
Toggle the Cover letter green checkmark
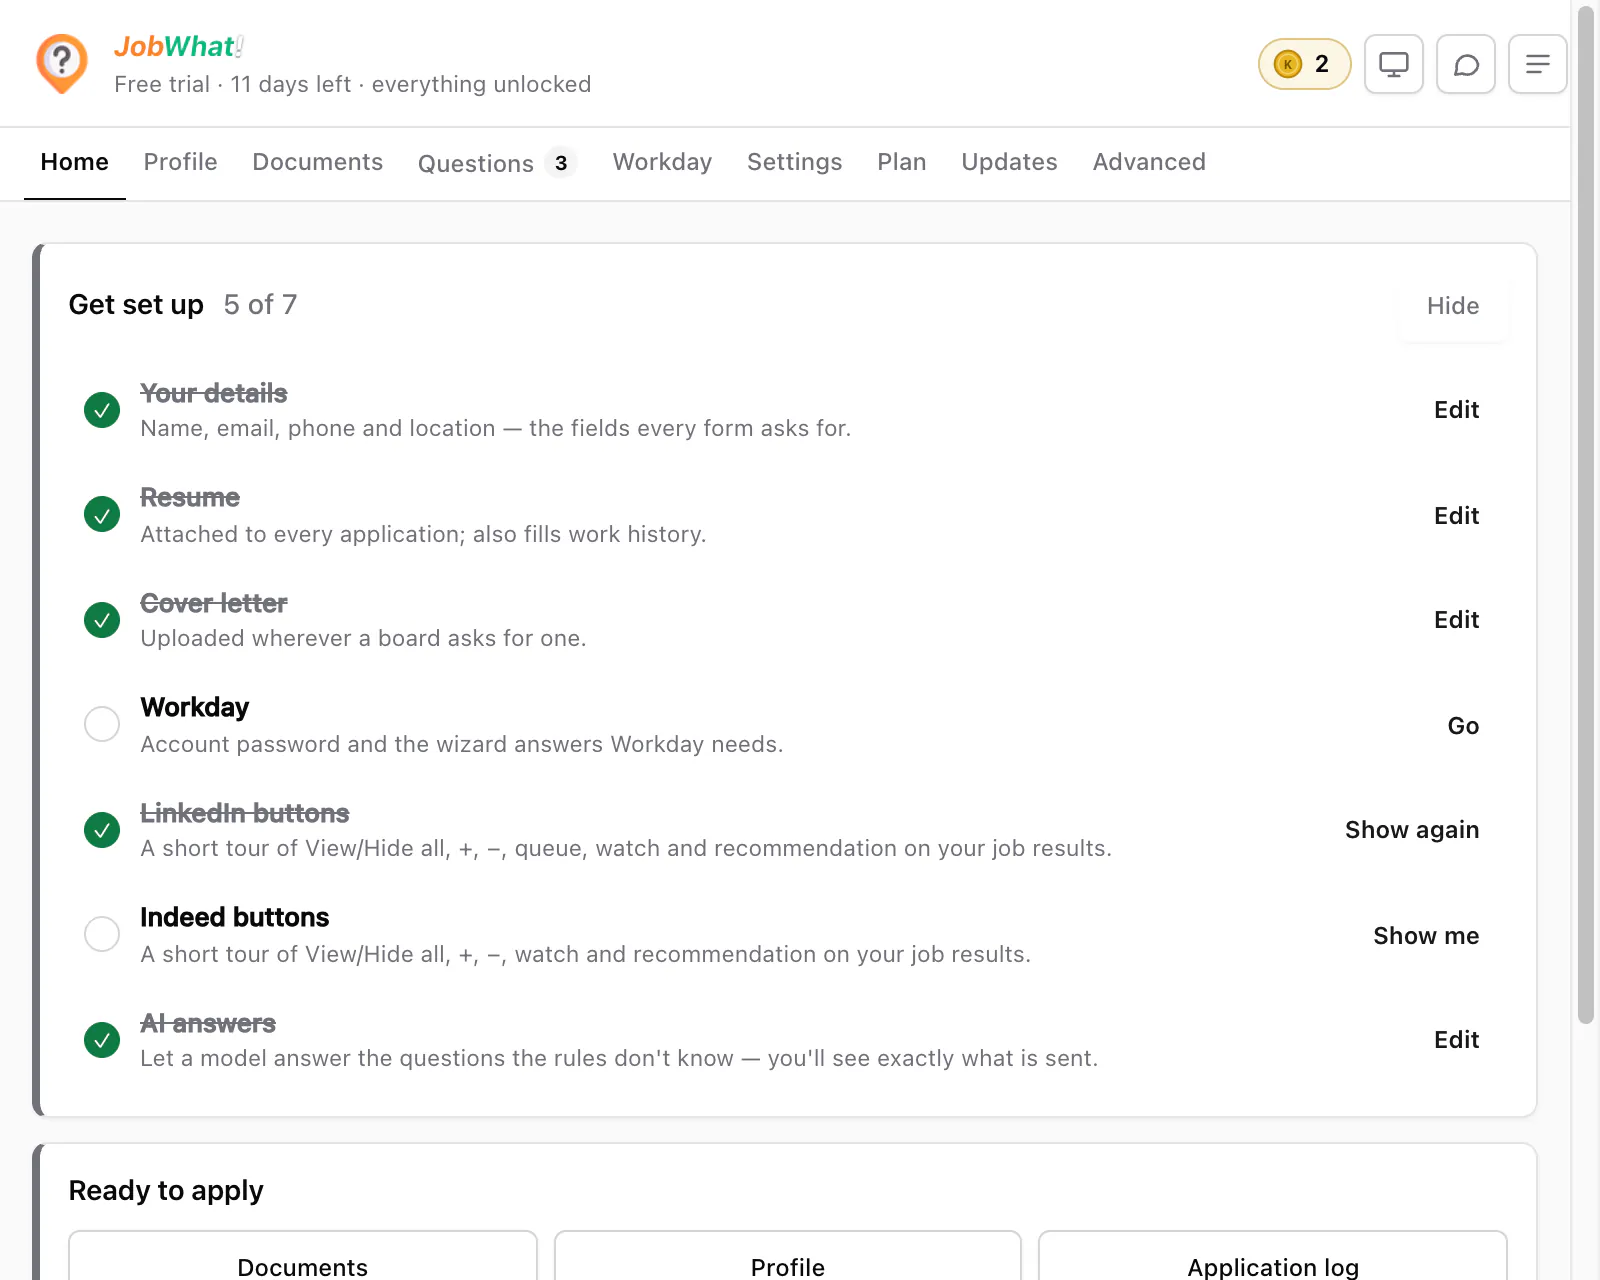[x=102, y=620]
